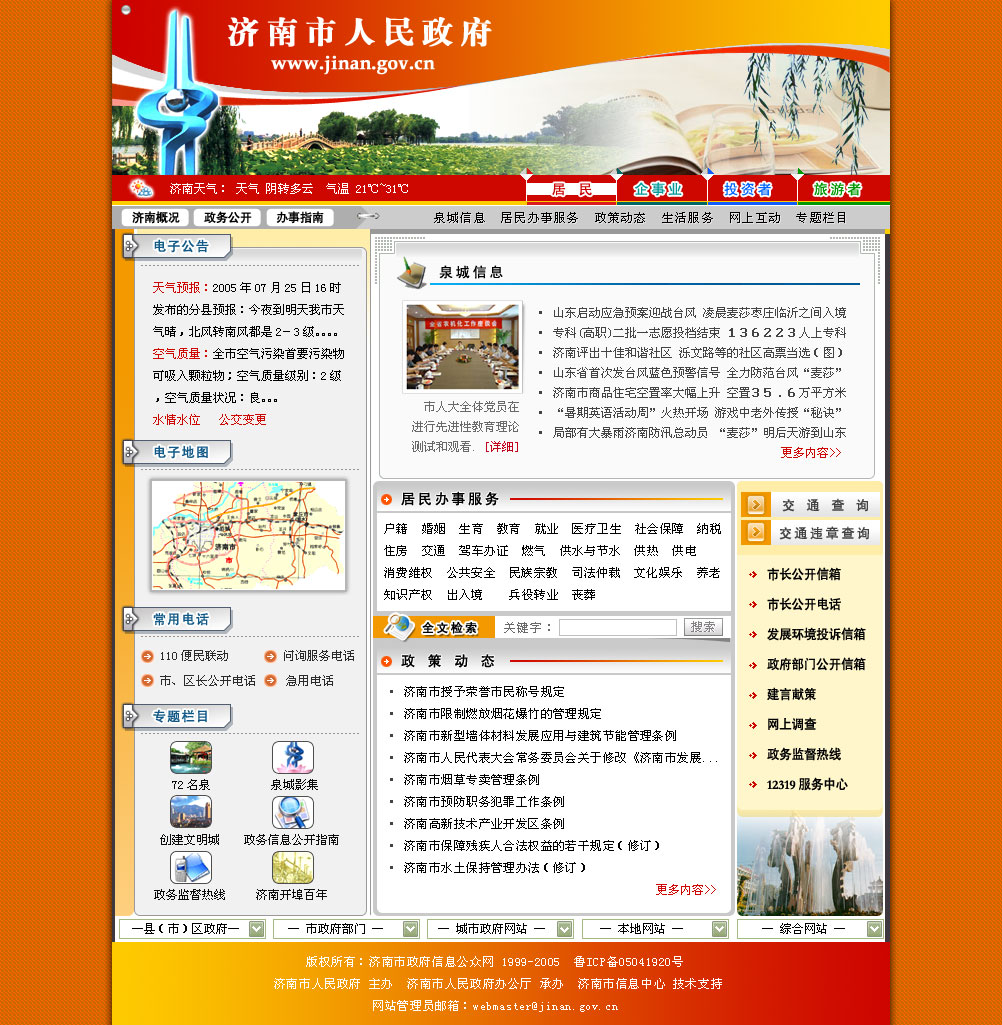Open the 创建文明城 icon
Viewport: 1002px width, 1025px height.
tap(190, 812)
